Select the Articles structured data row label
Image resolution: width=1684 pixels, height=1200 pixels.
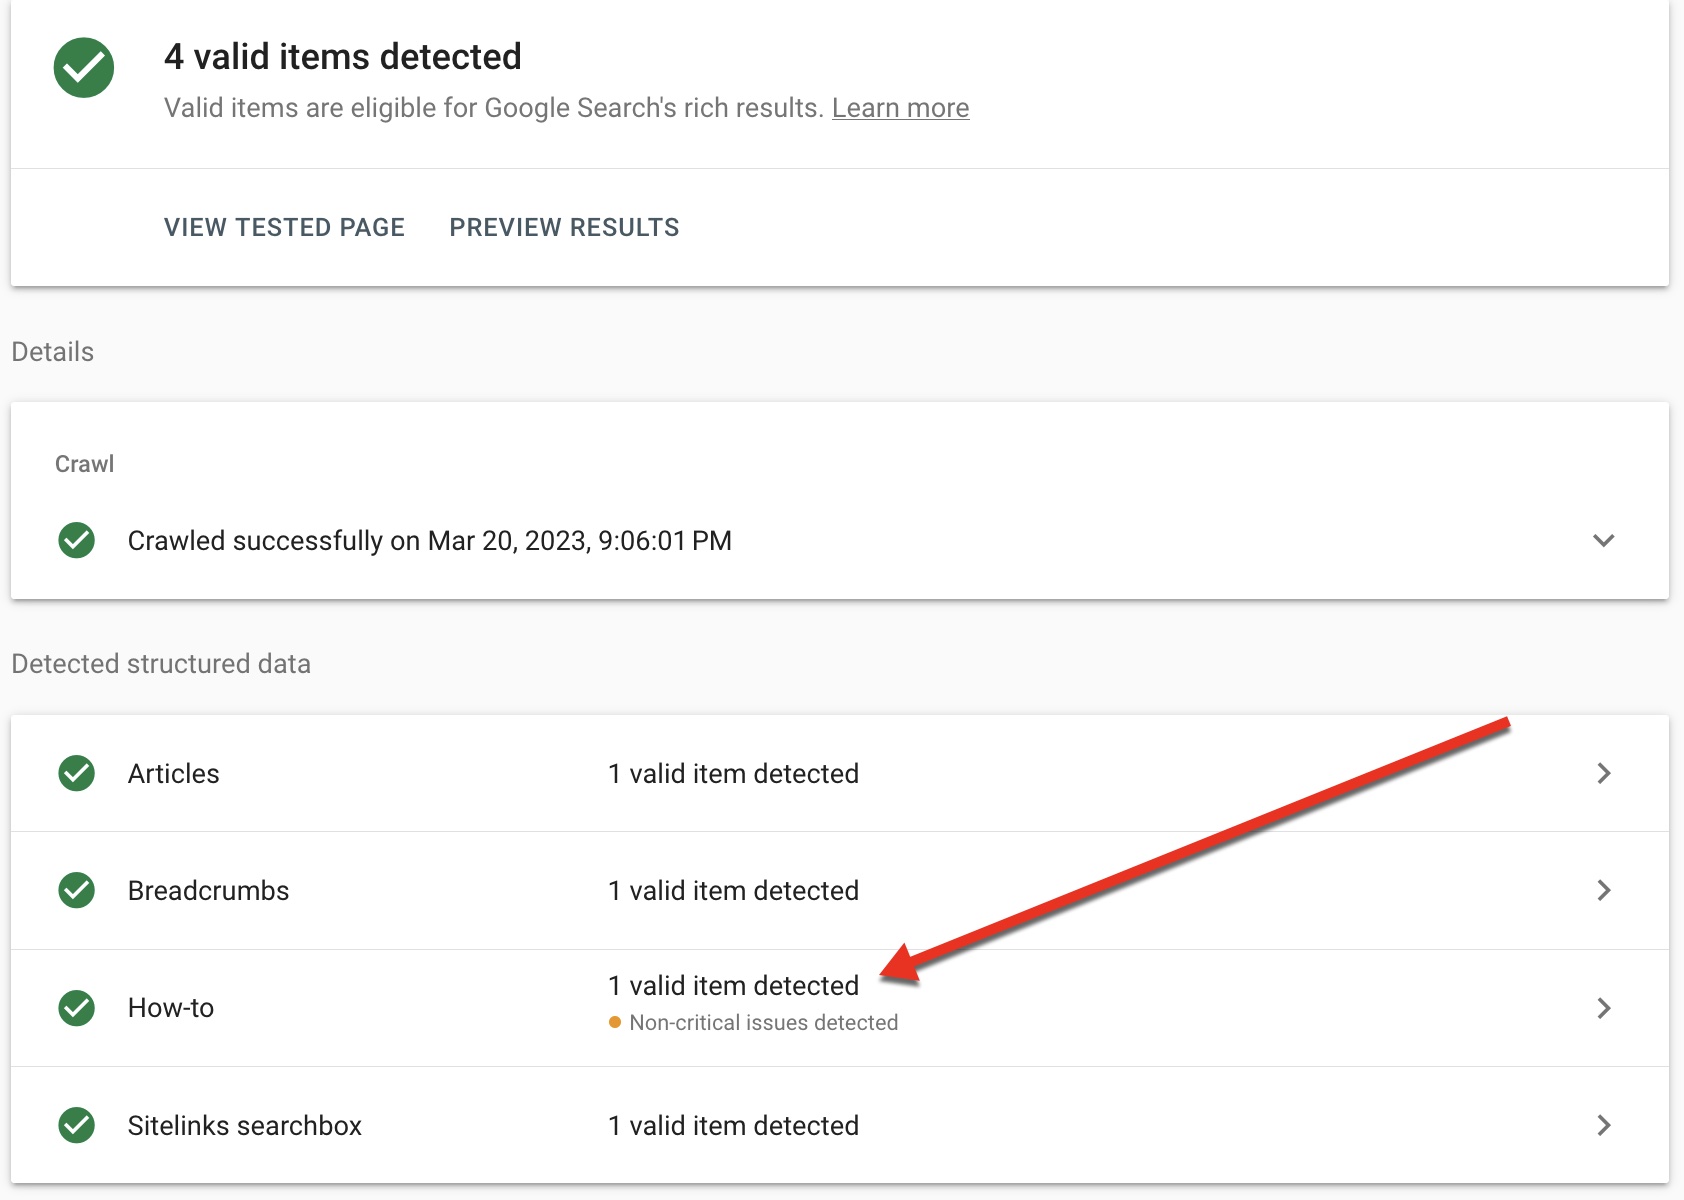coord(174,774)
